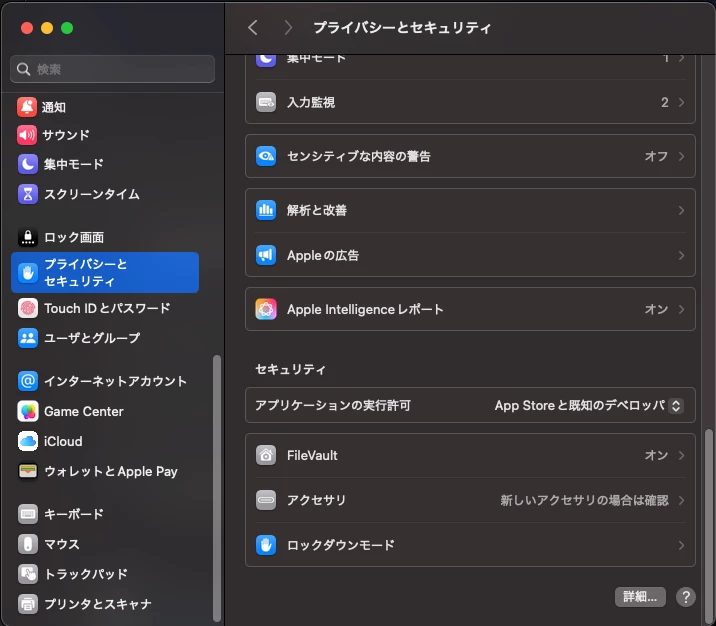Select 通知 label in the sidebar
716x626 pixels.
(x=54, y=107)
